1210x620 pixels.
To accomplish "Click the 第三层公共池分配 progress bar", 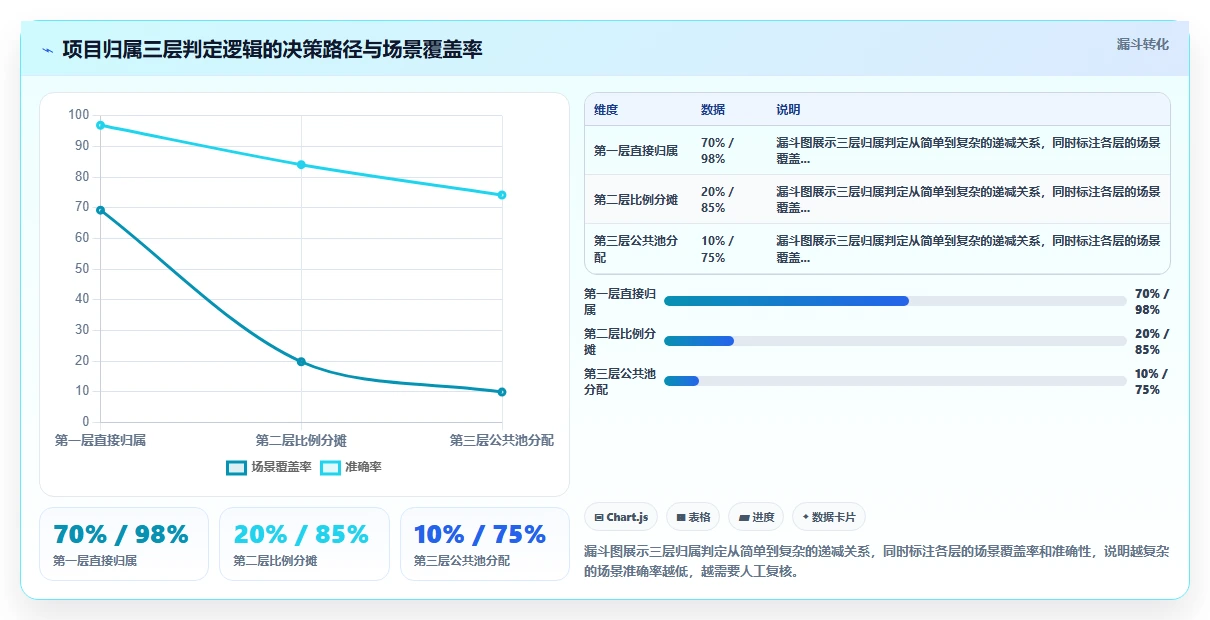I will coord(895,381).
